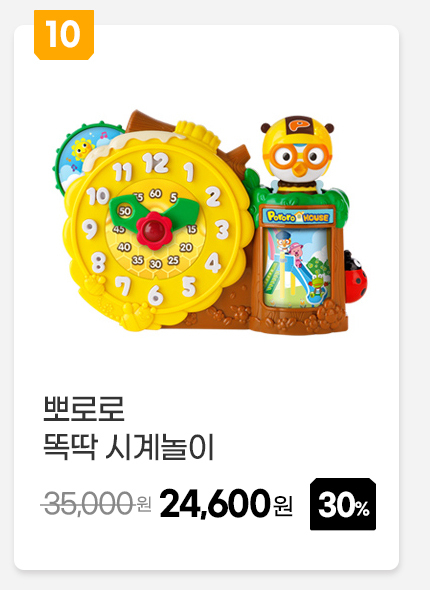Open the 똑딱 시계놀이 product title
430x590 pixels.
pos(129,447)
